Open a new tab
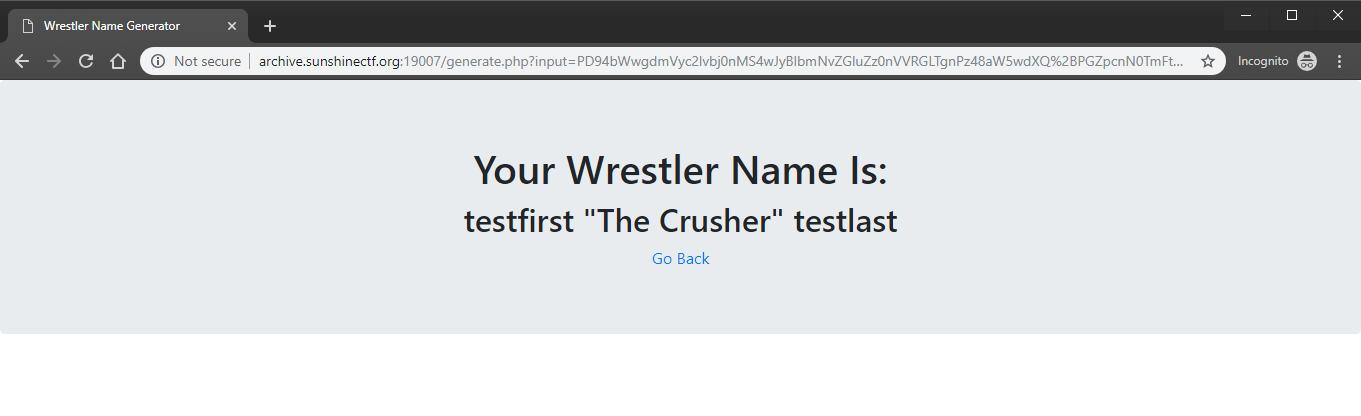Image resolution: width=1361 pixels, height=416 pixels. [x=269, y=26]
